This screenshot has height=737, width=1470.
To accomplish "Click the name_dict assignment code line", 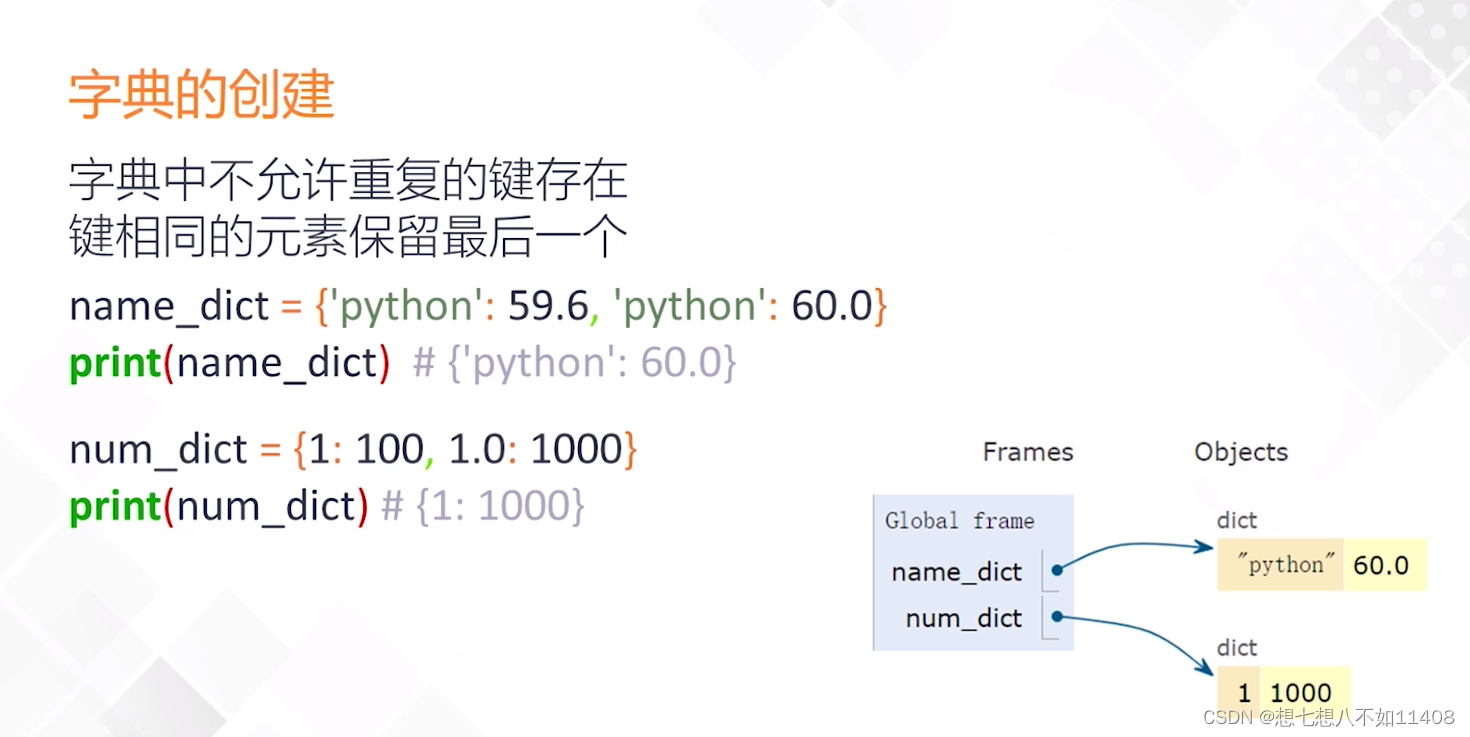I will [x=478, y=306].
